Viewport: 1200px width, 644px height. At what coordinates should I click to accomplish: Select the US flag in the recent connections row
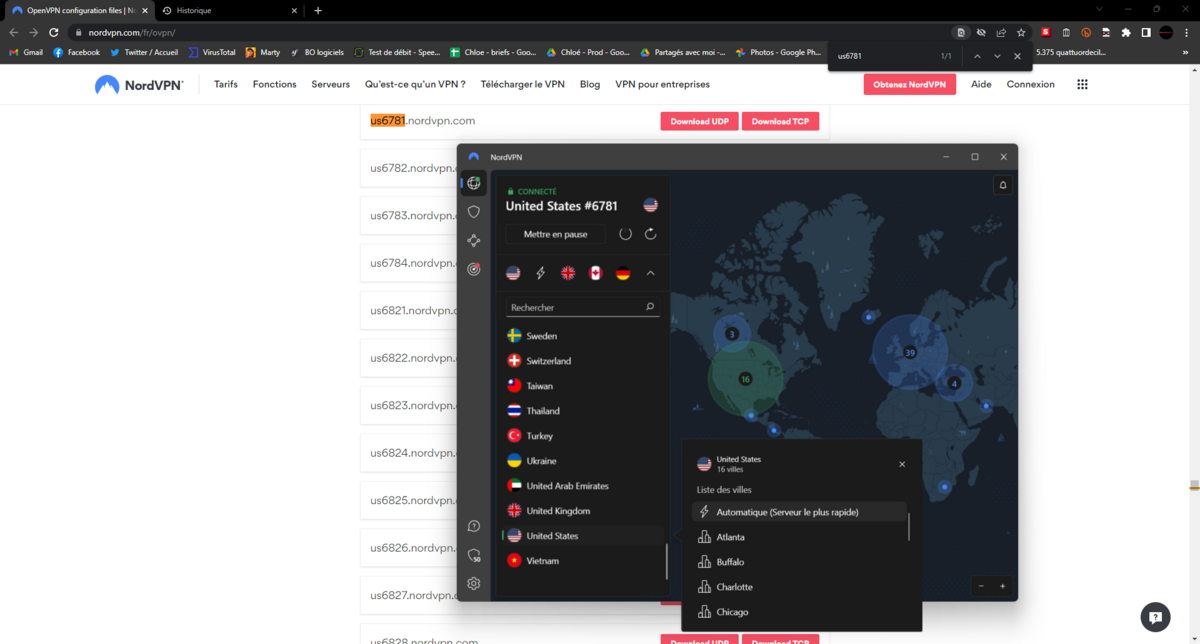coord(513,273)
